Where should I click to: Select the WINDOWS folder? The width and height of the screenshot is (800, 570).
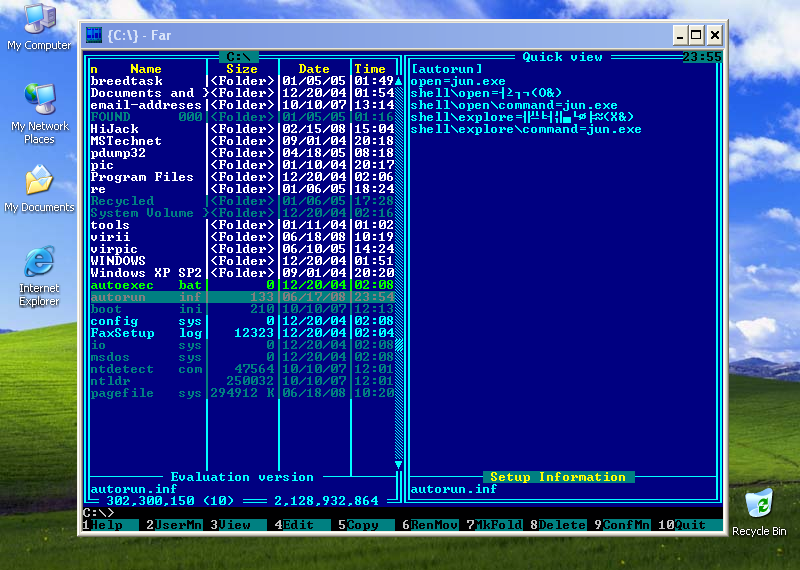coord(242,261)
